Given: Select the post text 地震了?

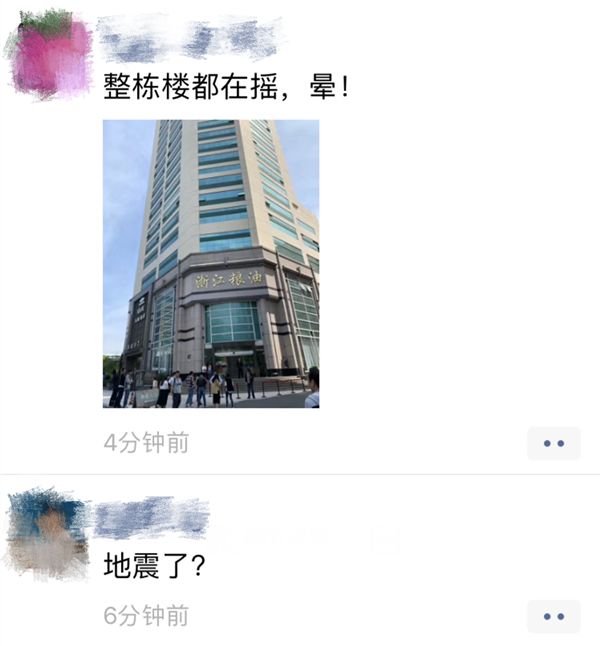Looking at the screenshot, I should (x=154, y=565).
